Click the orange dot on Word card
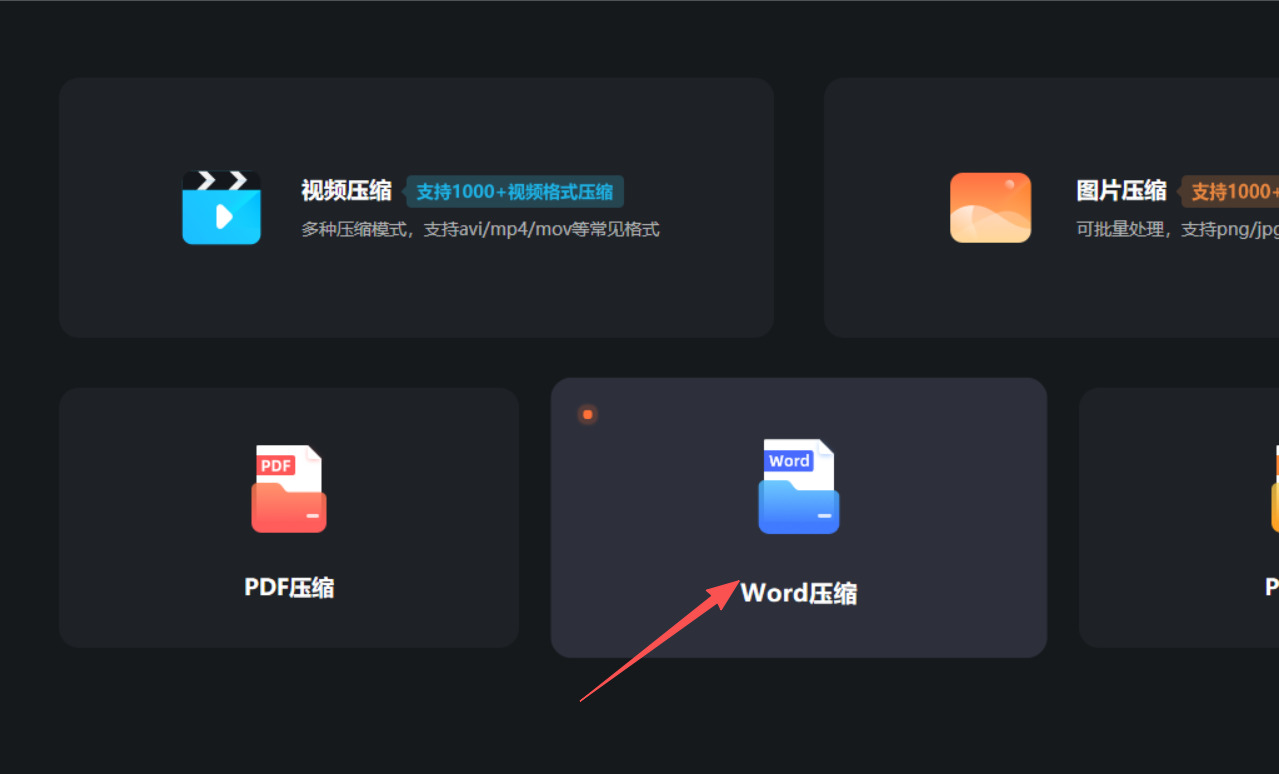 (588, 414)
